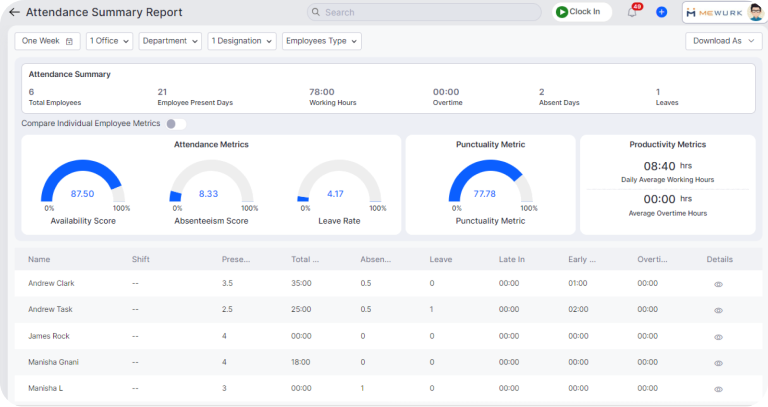Click the Availability Score gauge
The height and width of the screenshot is (407, 768).
tap(83, 181)
